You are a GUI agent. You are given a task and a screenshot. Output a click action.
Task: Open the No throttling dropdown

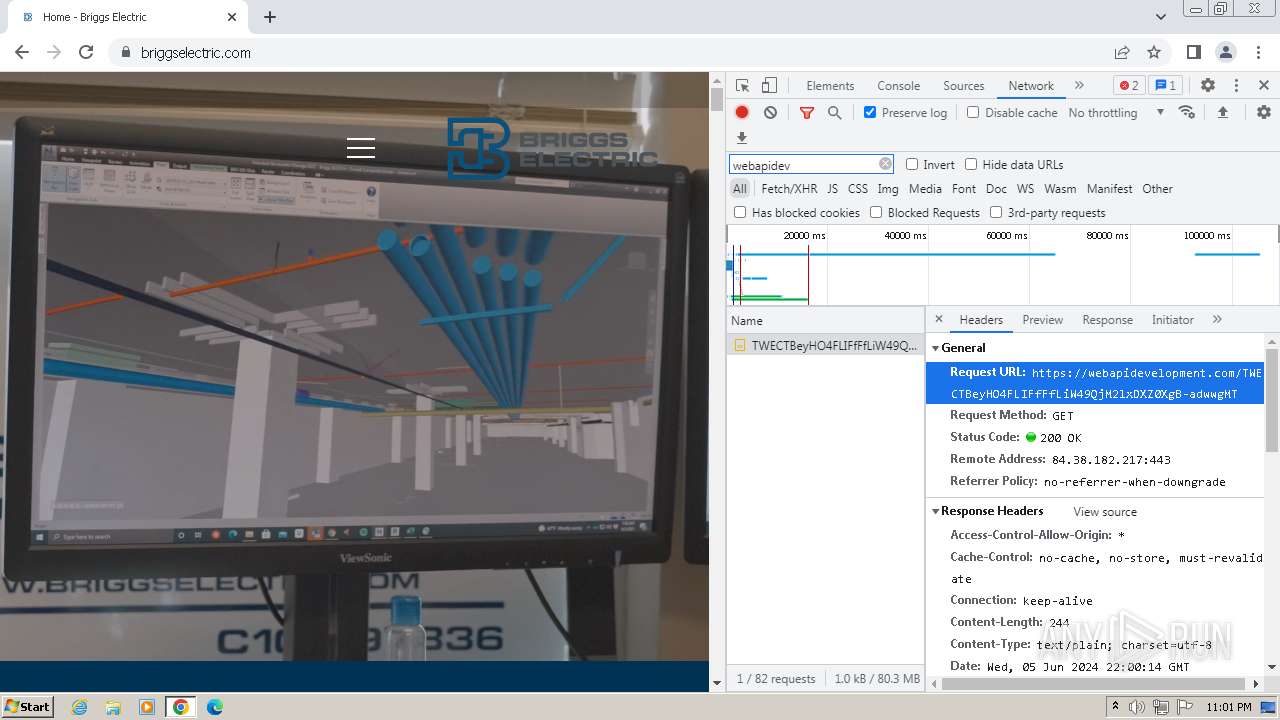point(1116,113)
